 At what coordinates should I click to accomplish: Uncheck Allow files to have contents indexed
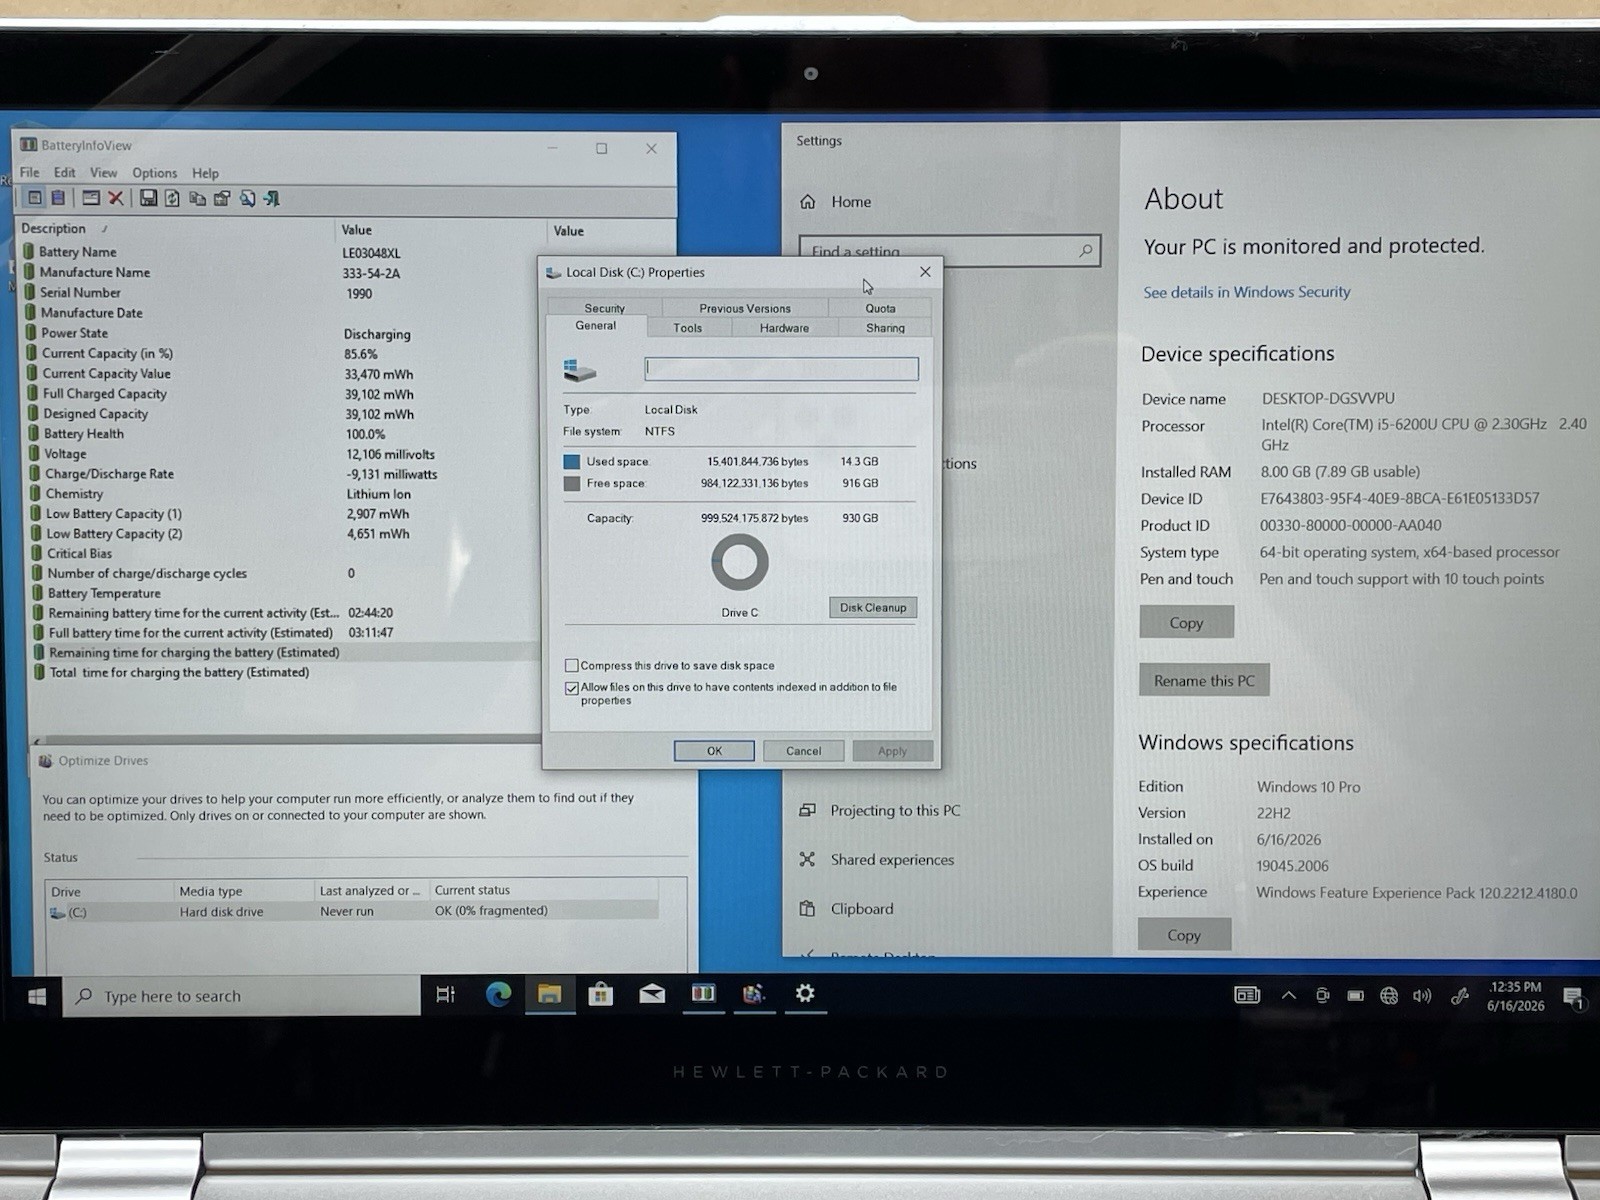571,688
